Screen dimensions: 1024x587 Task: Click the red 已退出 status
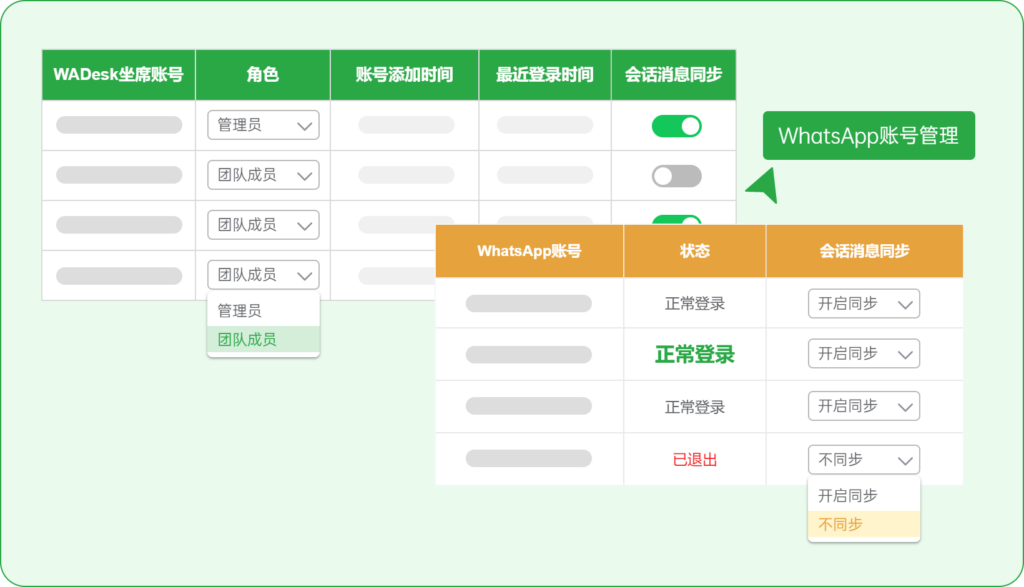click(x=695, y=460)
